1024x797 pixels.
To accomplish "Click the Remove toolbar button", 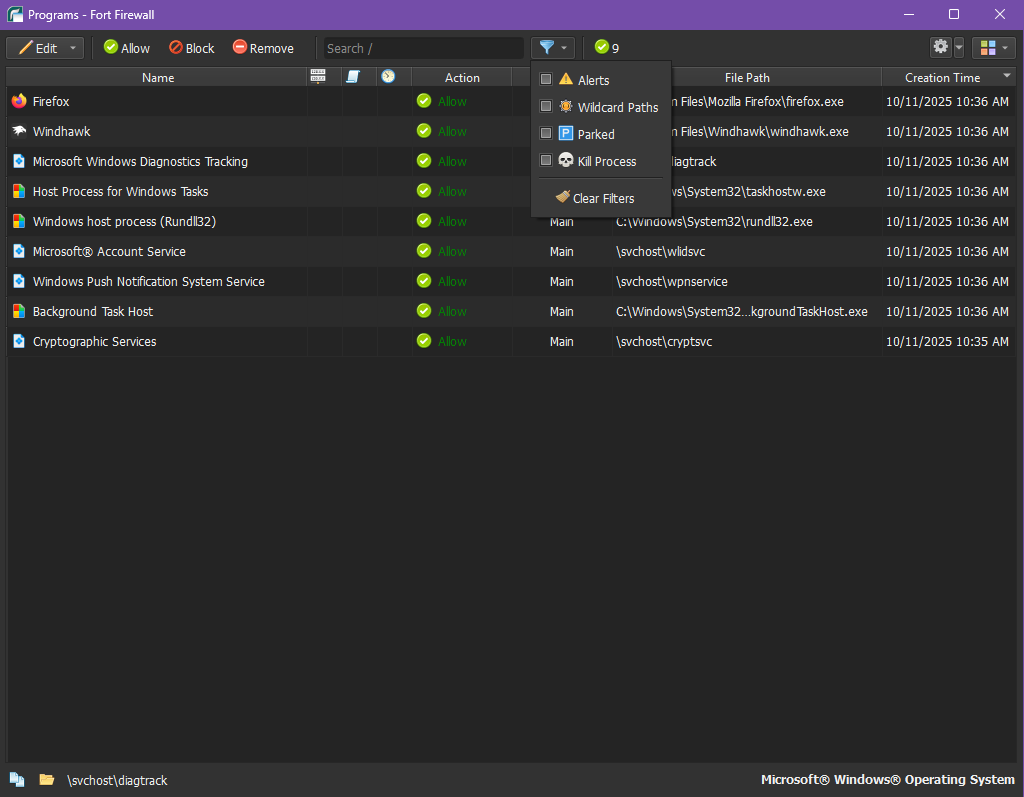I will pyautogui.click(x=263, y=48).
